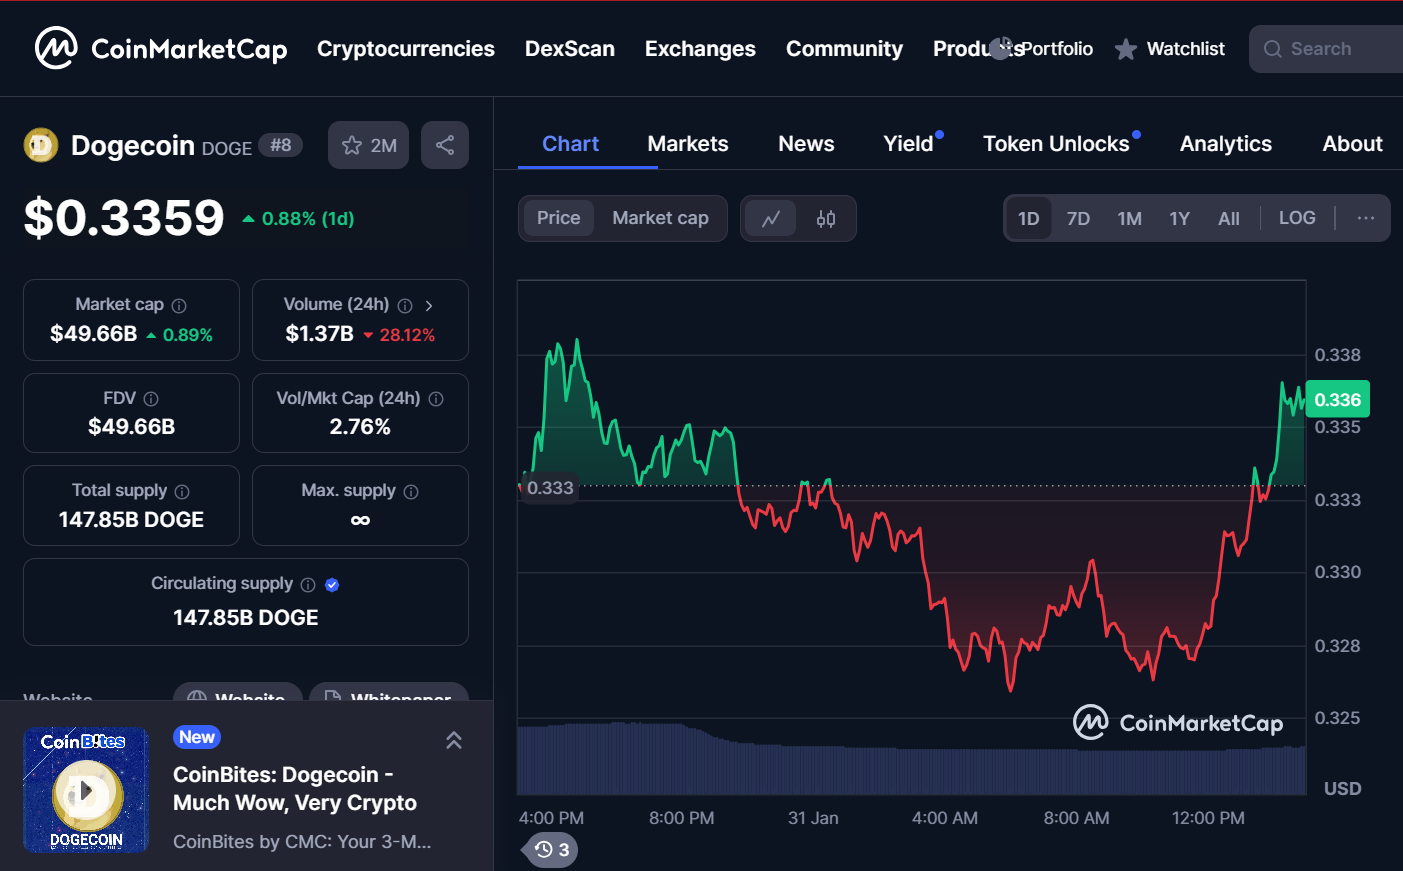1403x871 pixels.
Task: Click the Portfolio pie chart icon
Action: click(1001, 48)
